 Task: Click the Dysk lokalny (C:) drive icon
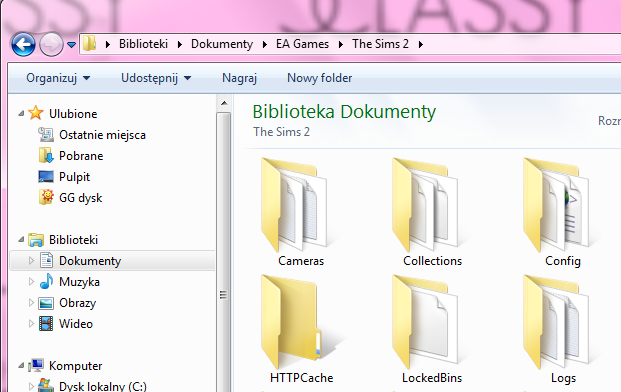(46, 385)
